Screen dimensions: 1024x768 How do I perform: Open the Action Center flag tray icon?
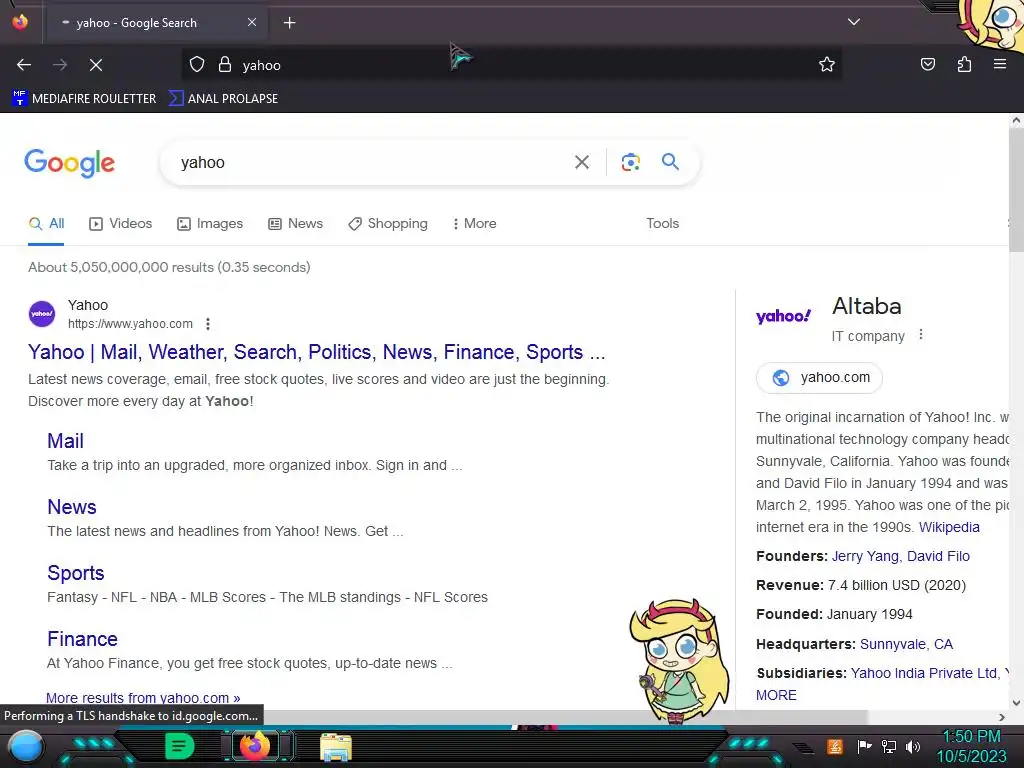coord(864,746)
